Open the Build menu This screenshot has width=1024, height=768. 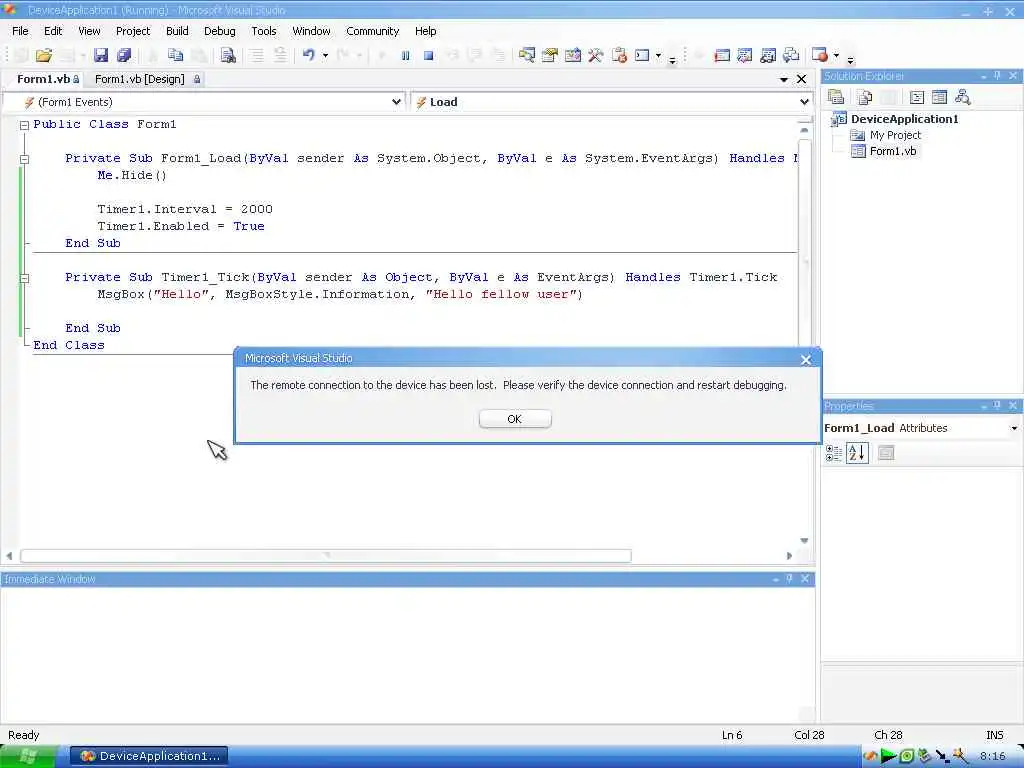[177, 31]
